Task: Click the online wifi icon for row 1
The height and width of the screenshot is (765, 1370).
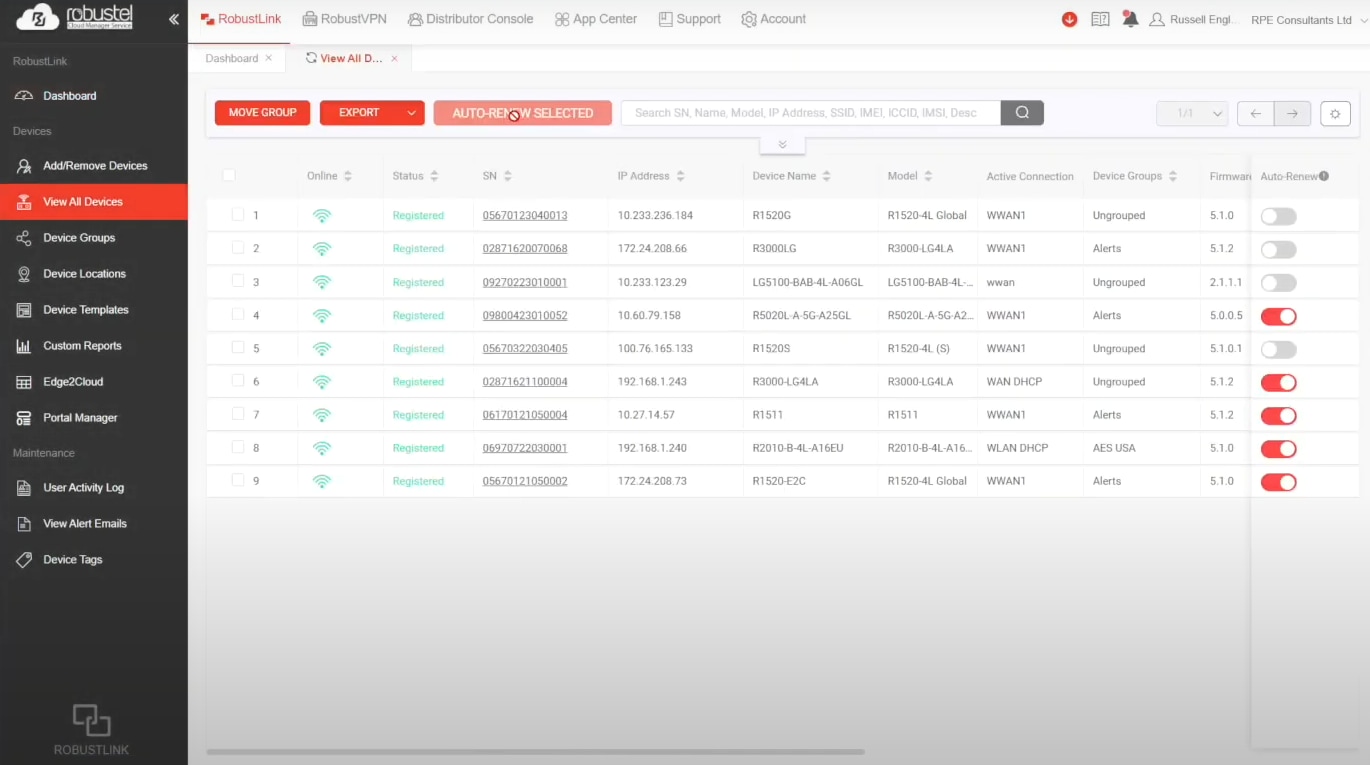Action: [x=321, y=215]
